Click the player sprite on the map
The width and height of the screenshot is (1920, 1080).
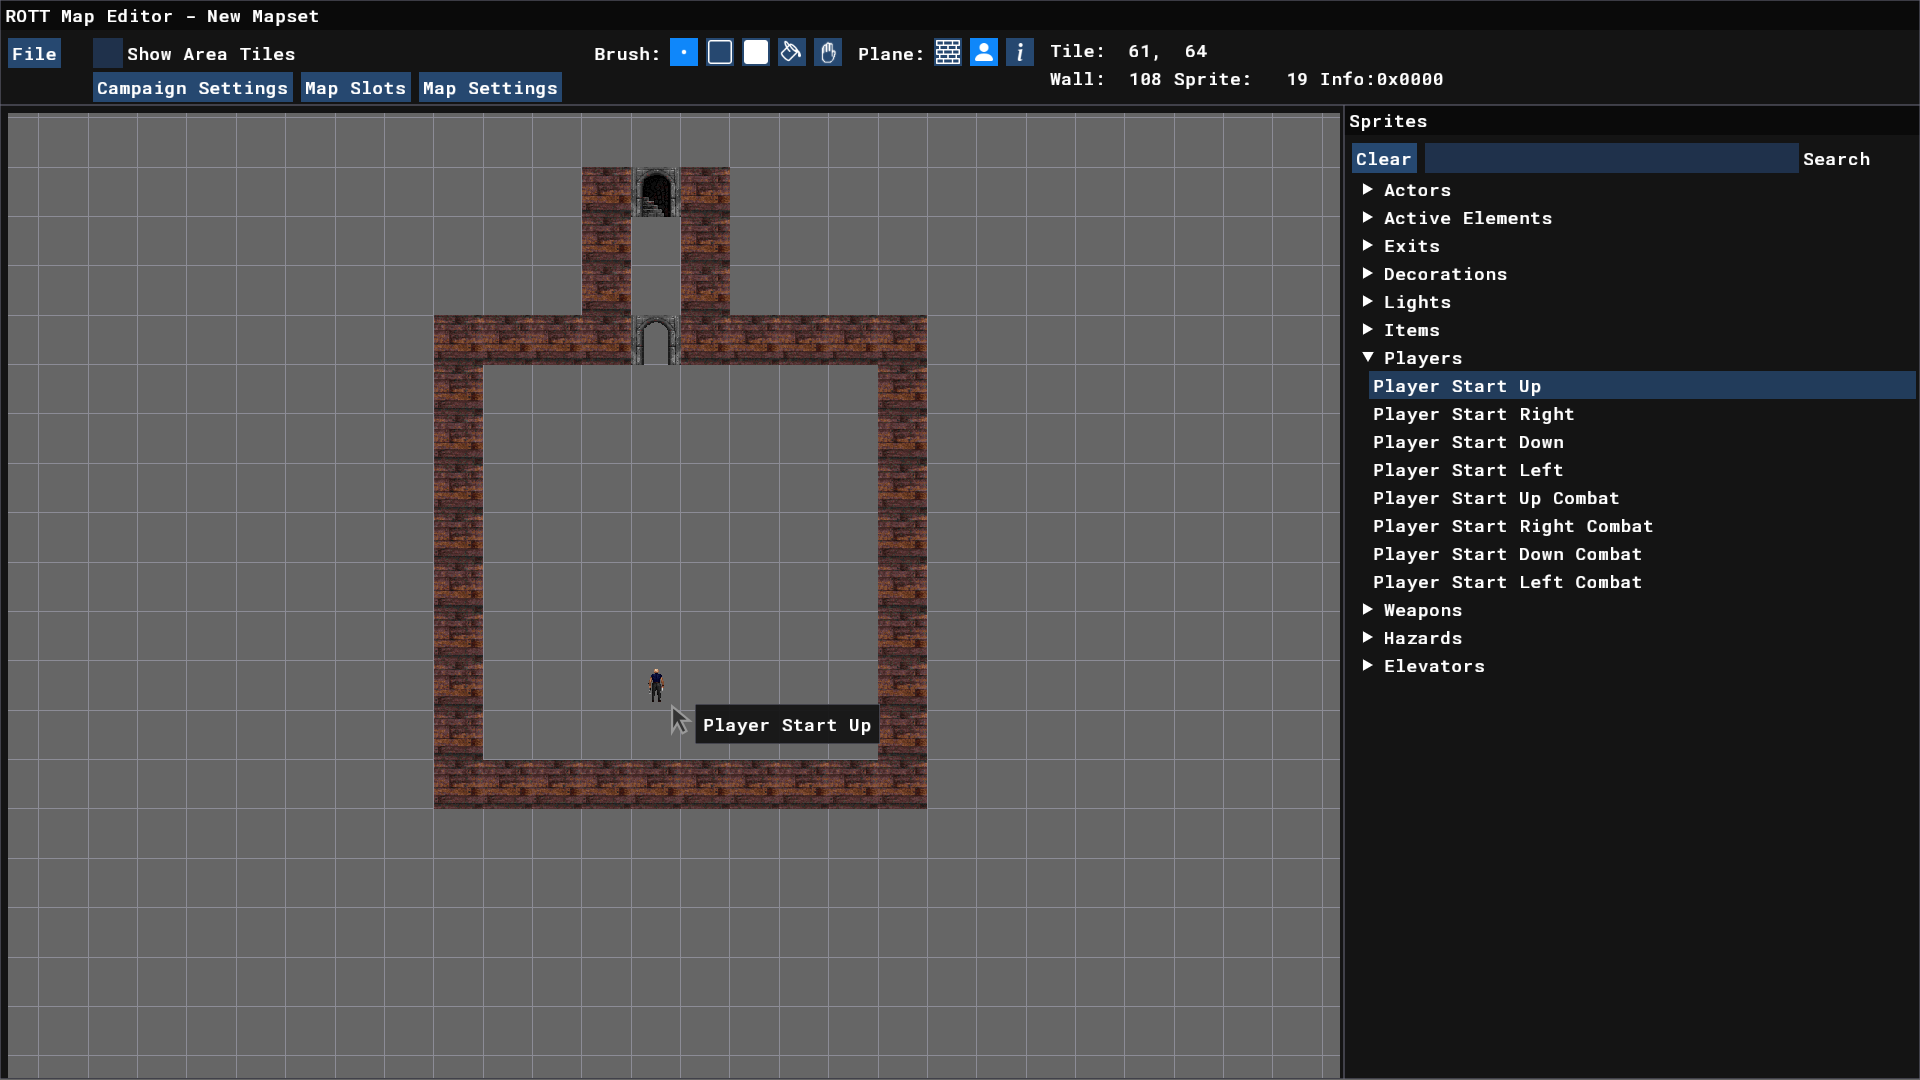point(656,685)
